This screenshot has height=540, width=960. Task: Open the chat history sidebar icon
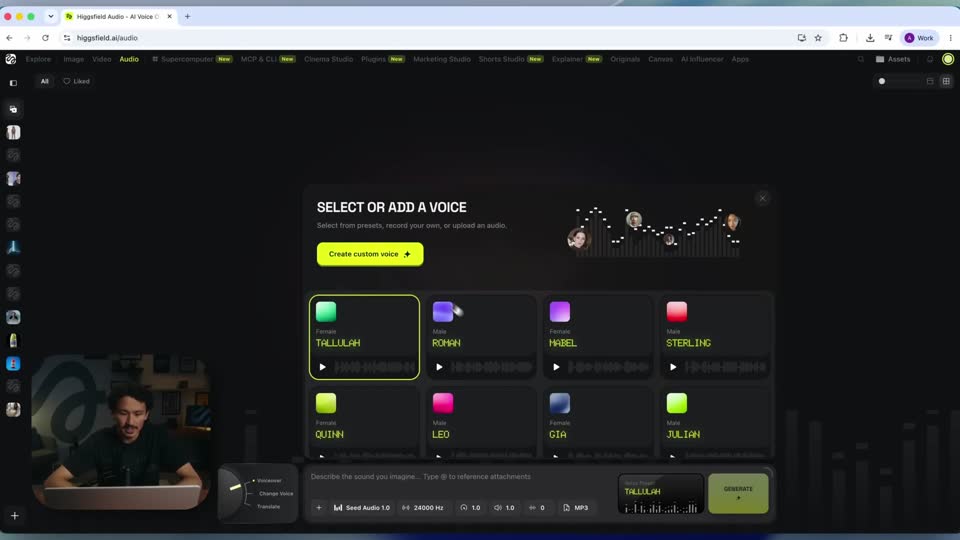click(13, 109)
